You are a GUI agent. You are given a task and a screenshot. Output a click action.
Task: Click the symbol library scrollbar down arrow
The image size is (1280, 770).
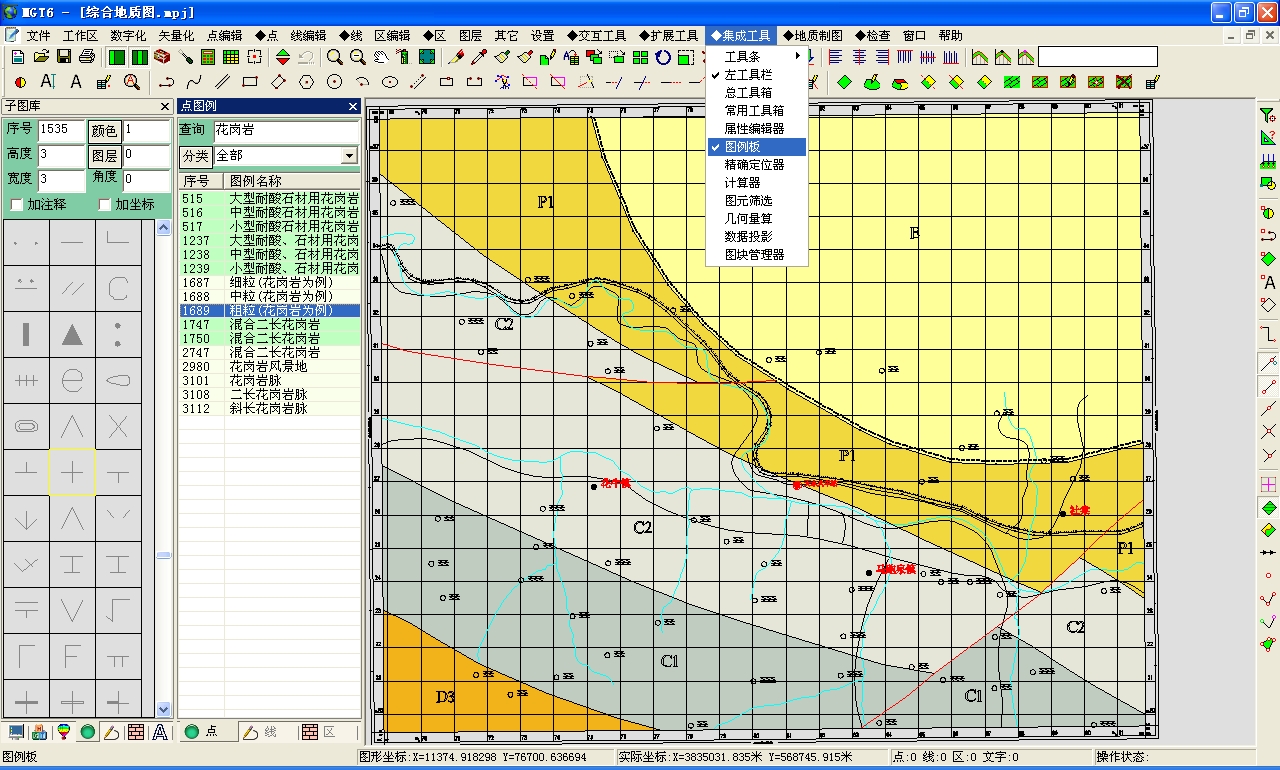click(x=164, y=708)
